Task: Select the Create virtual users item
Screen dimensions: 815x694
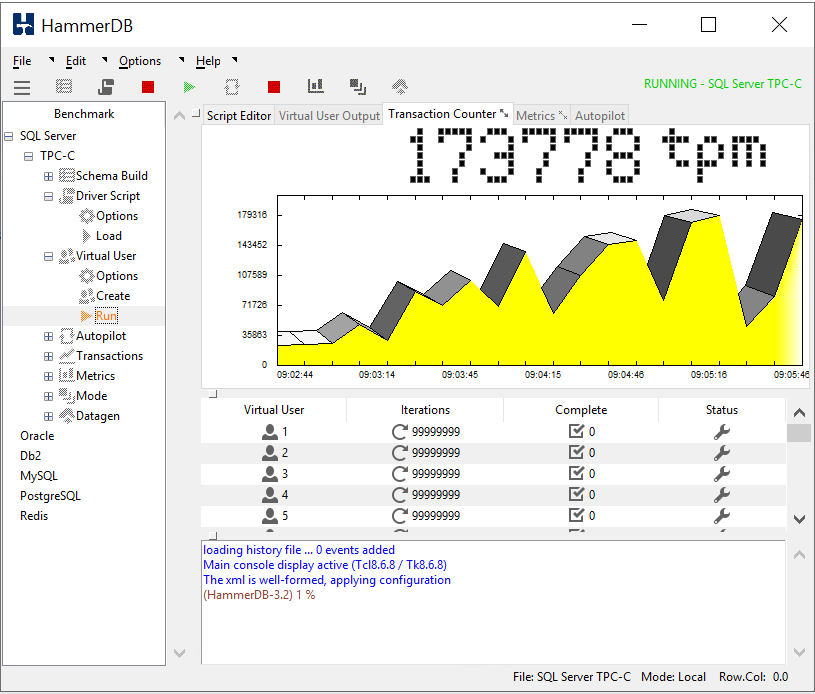Action: (113, 296)
